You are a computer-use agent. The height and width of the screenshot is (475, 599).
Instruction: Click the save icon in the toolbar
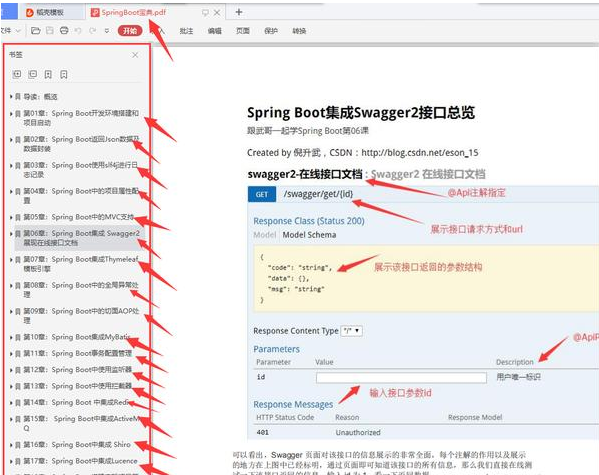(x=50, y=31)
